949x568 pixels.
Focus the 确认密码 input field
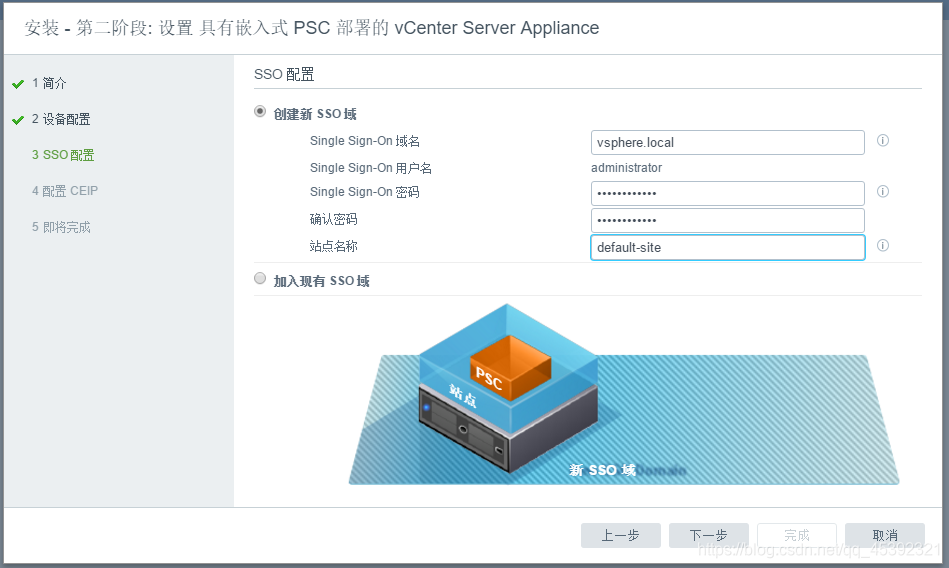pyautogui.click(x=727, y=220)
